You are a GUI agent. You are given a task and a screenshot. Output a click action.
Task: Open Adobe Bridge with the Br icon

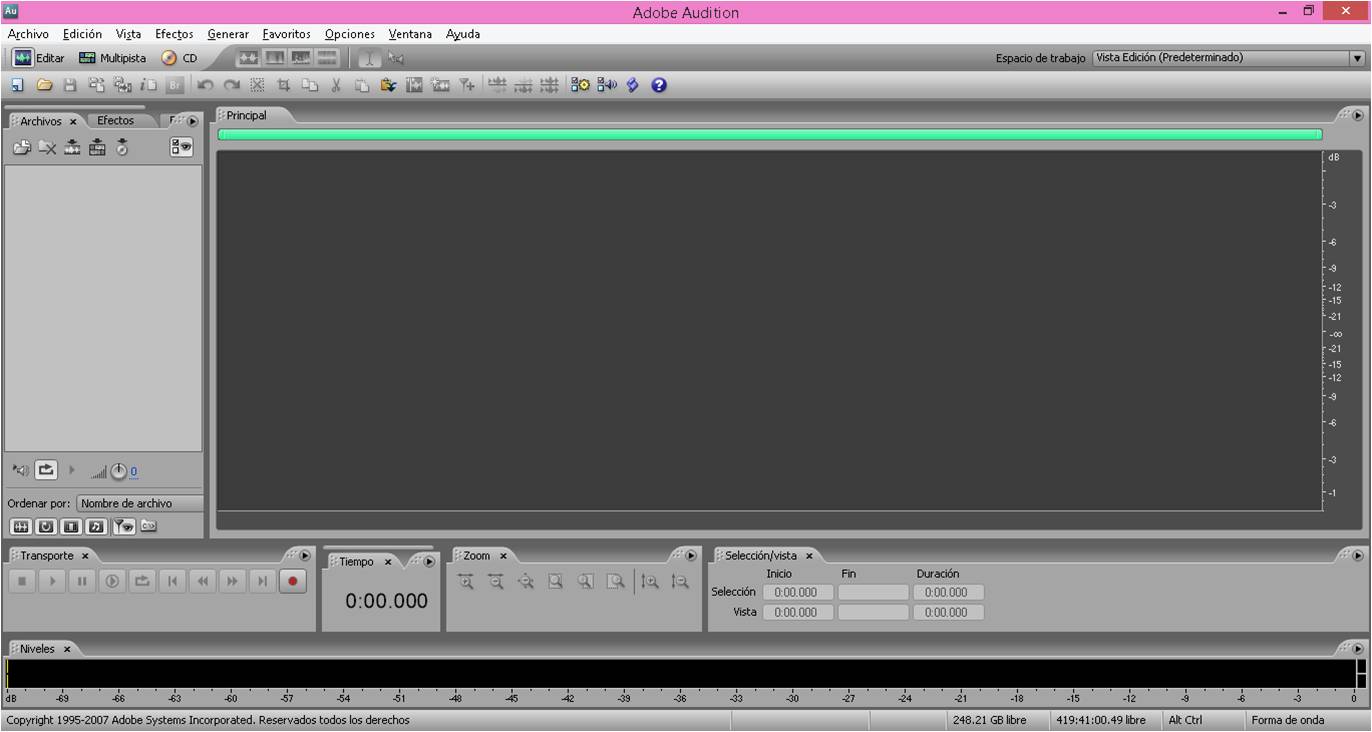175,85
